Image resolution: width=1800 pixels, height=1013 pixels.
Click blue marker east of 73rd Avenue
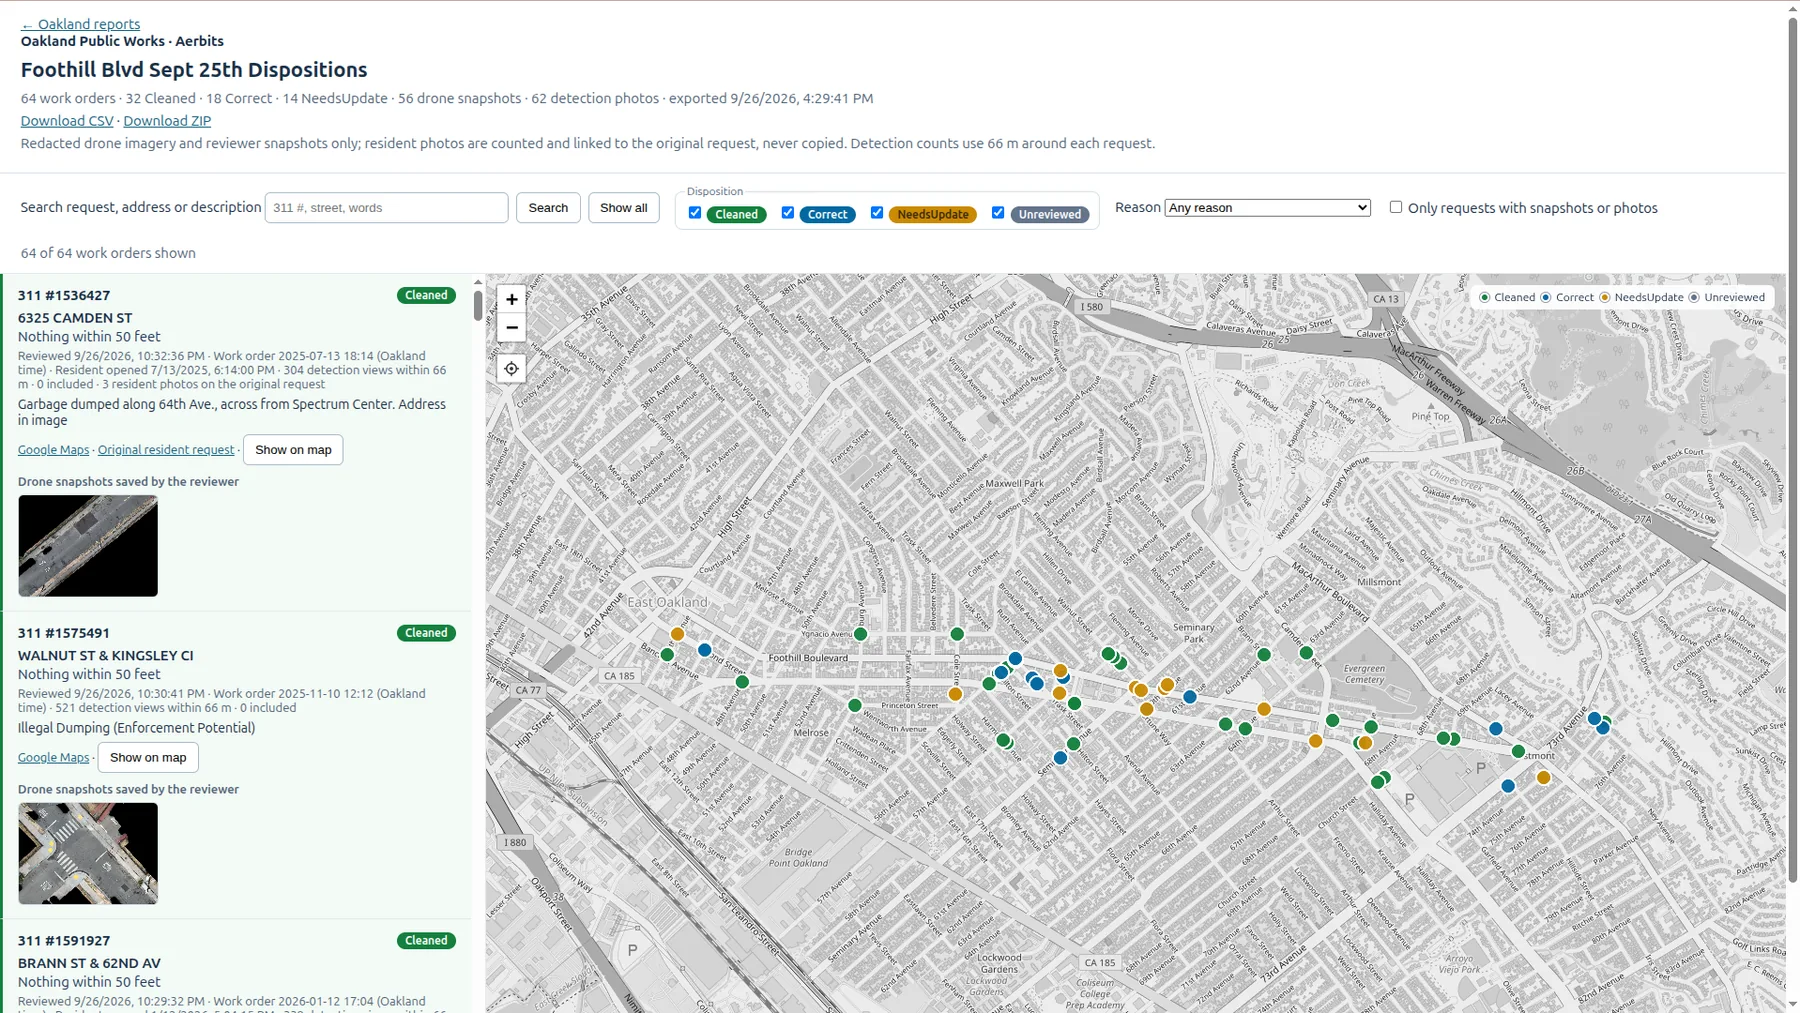tap(1603, 728)
